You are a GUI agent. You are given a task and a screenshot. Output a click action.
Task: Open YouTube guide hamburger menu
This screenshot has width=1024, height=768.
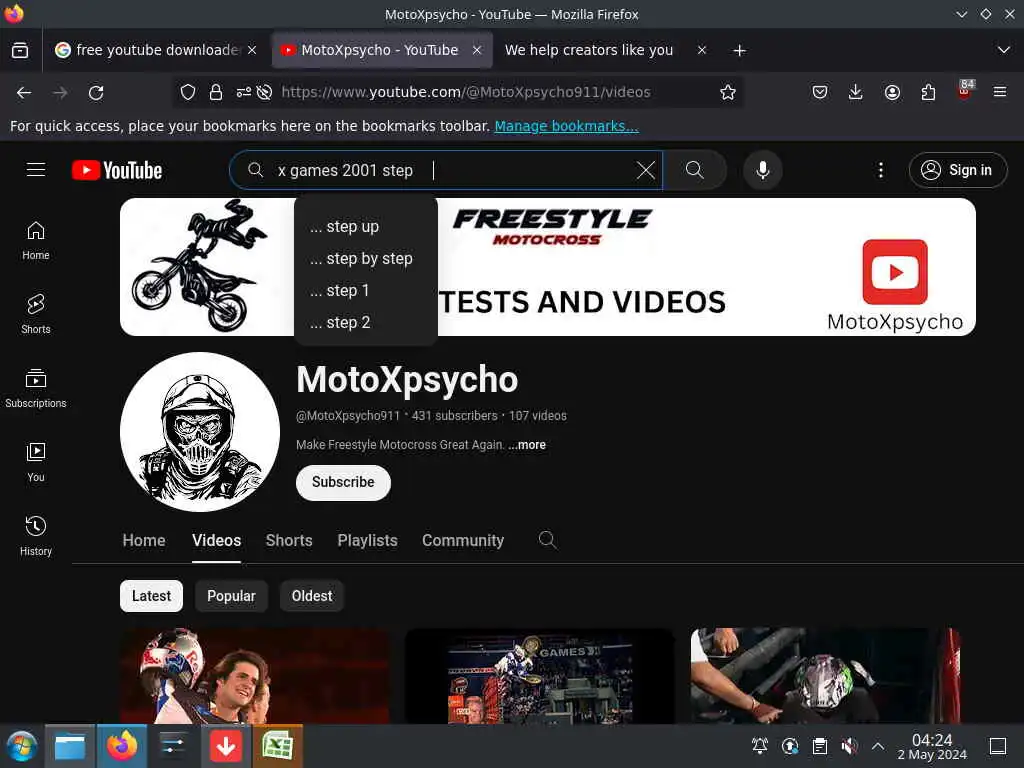(36, 170)
